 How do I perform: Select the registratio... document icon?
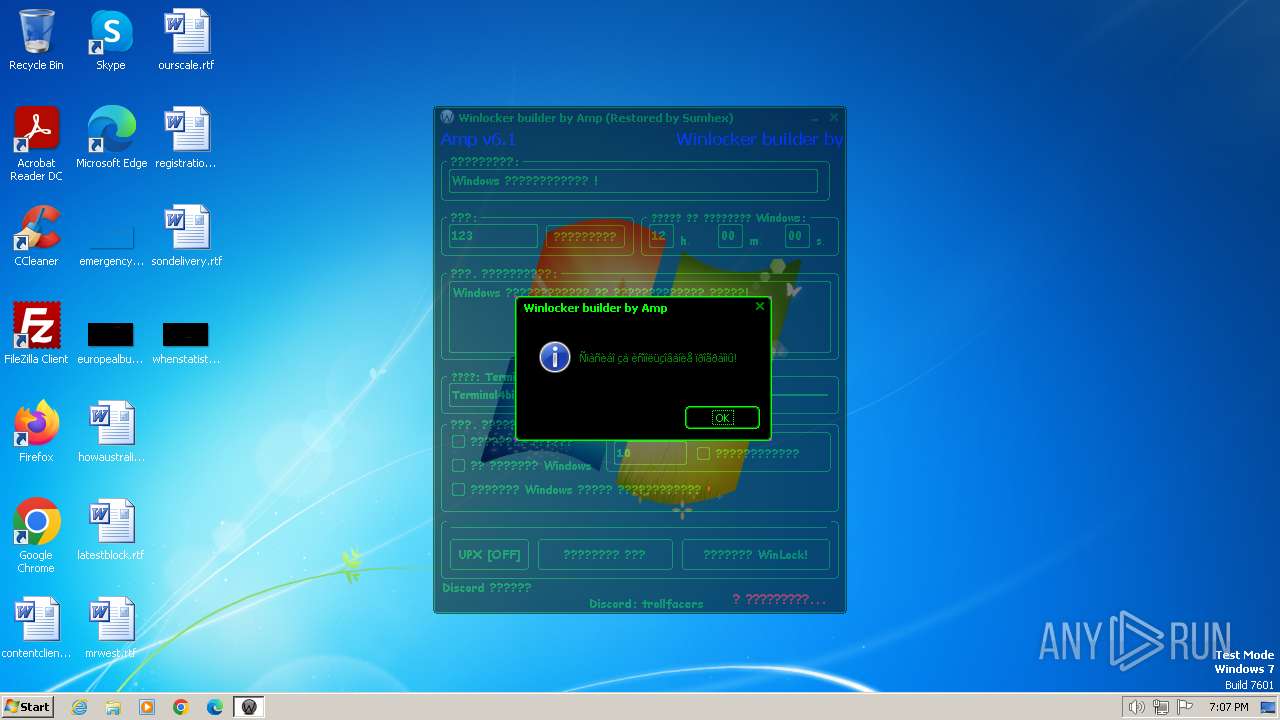(186, 138)
